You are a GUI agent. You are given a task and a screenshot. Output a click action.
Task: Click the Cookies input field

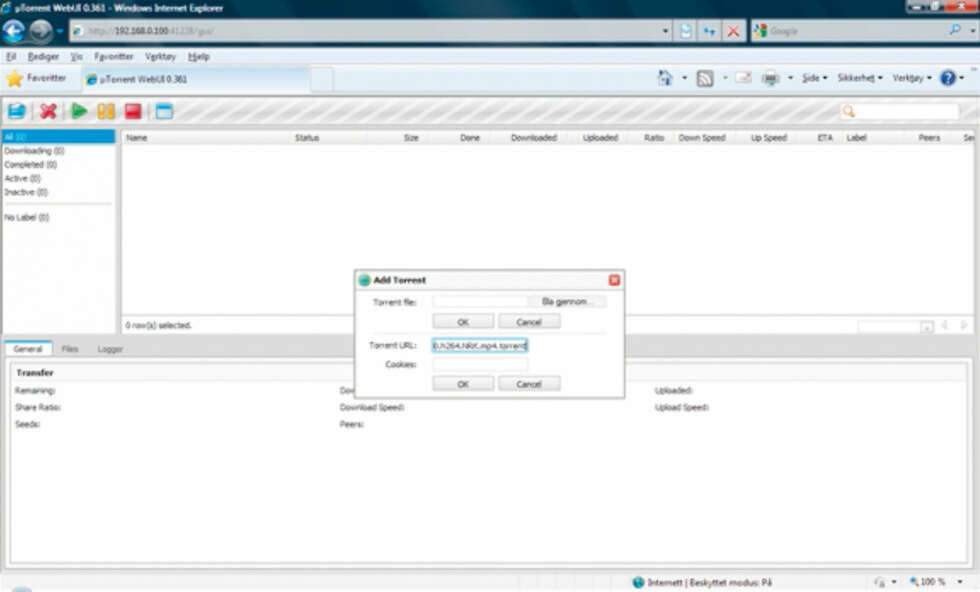[480, 364]
